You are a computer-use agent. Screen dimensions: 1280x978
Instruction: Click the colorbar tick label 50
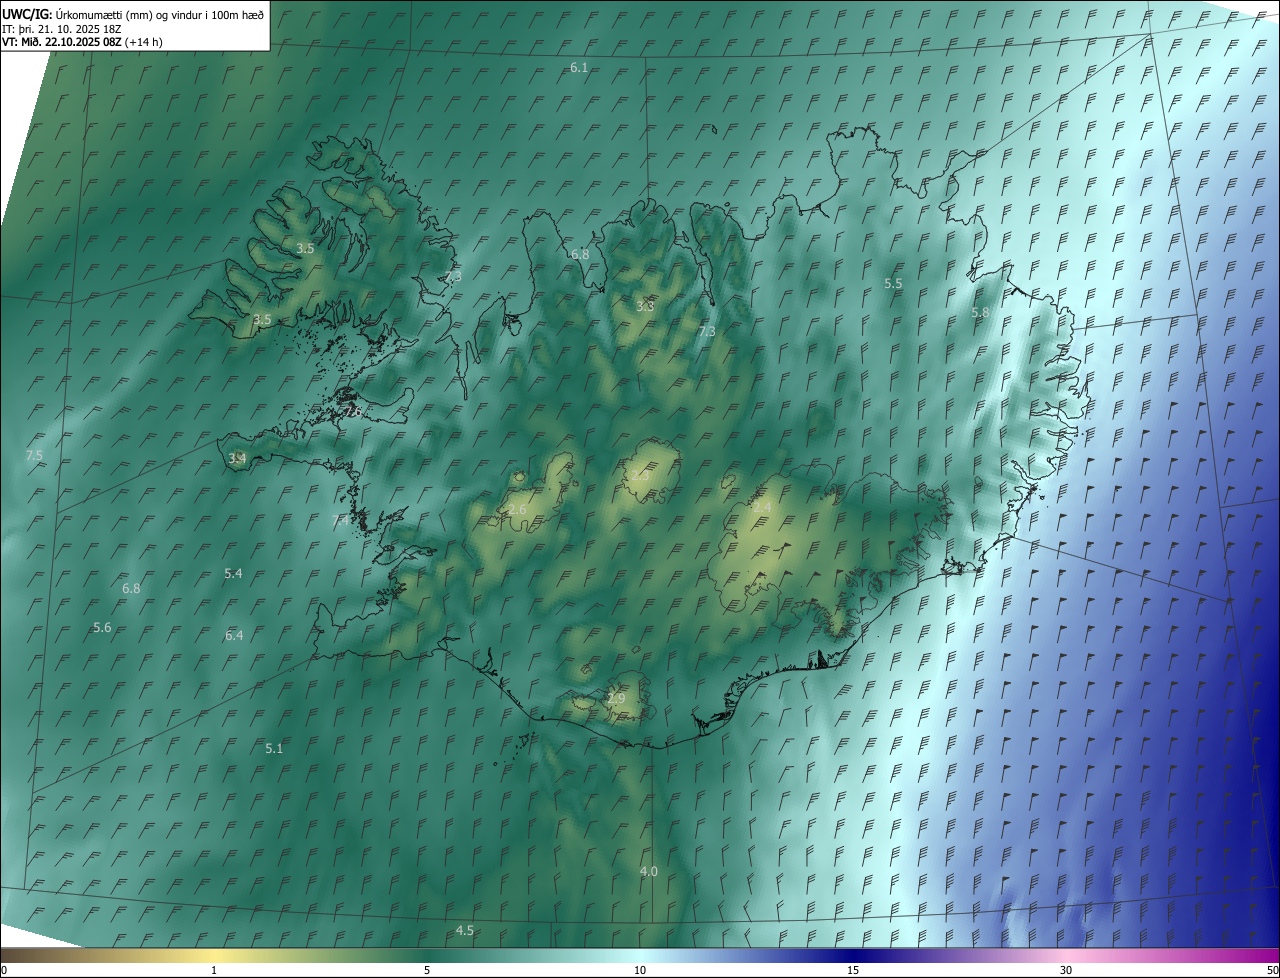pos(1272,970)
